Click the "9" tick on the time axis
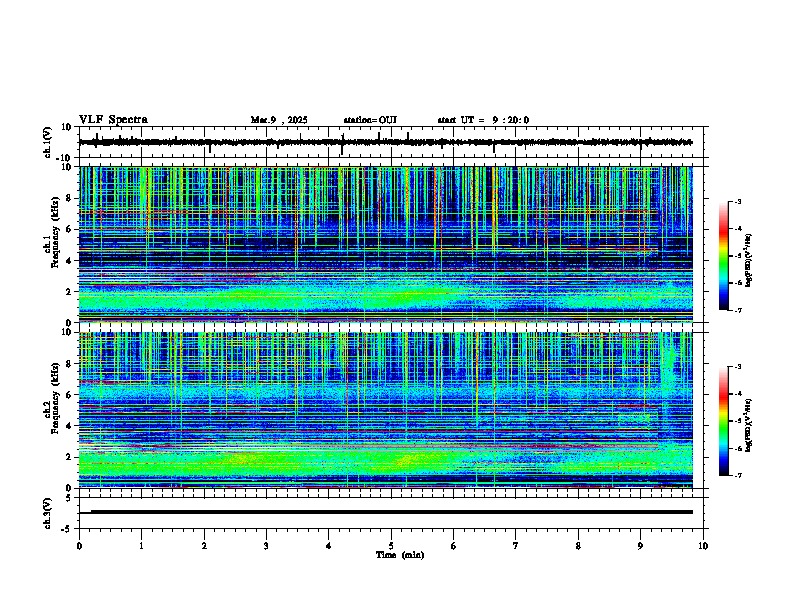This screenshot has height=612, width=792. pyautogui.click(x=641, y=546)
